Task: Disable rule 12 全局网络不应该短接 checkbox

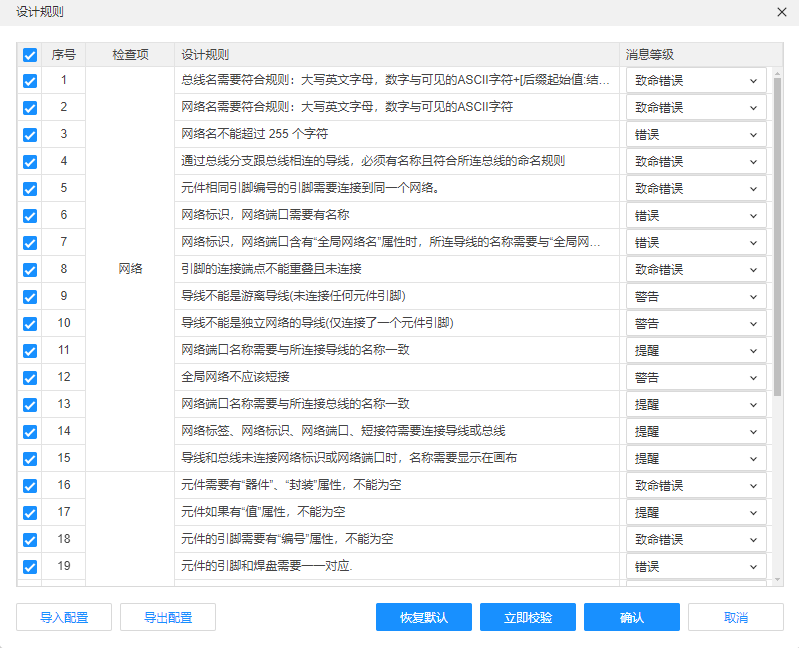Action: 30,378
